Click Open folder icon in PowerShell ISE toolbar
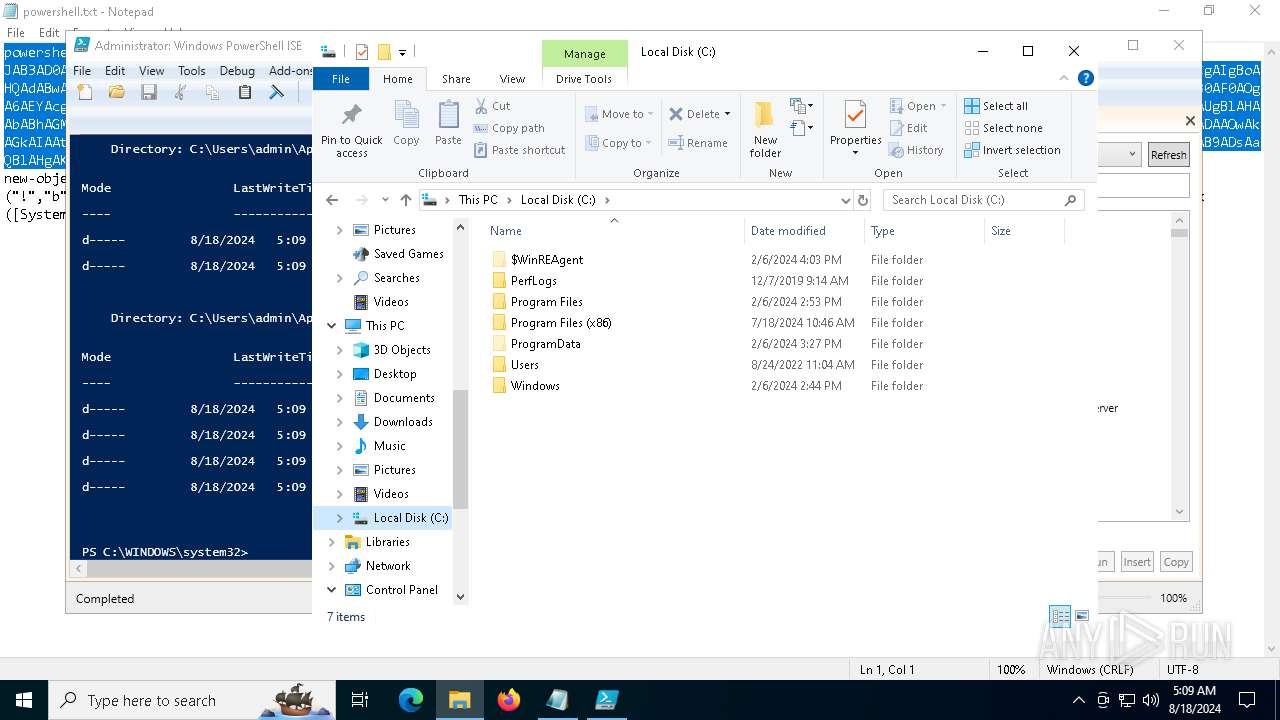 117,92
